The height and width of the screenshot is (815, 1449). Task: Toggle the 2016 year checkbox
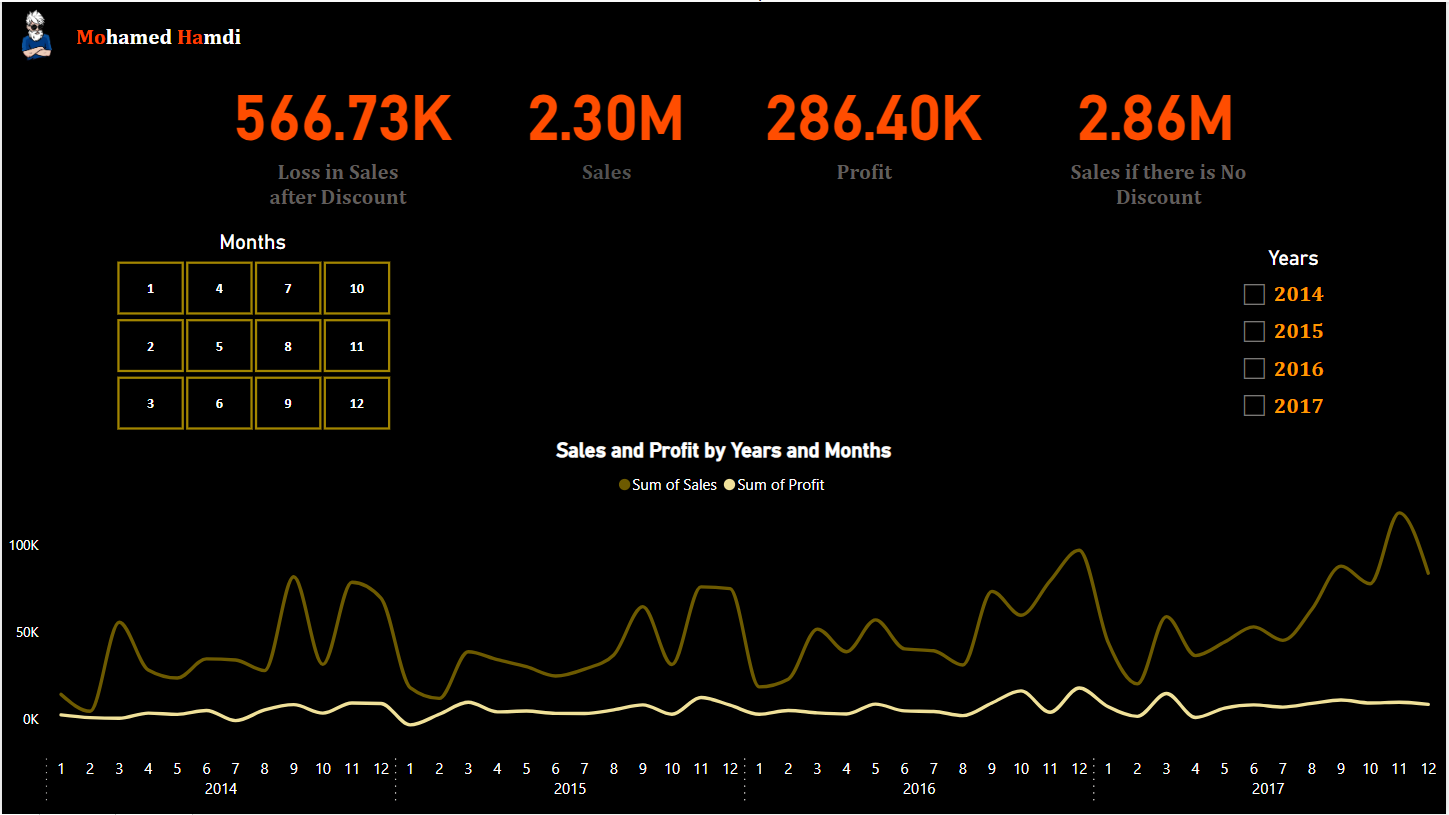1254,369
